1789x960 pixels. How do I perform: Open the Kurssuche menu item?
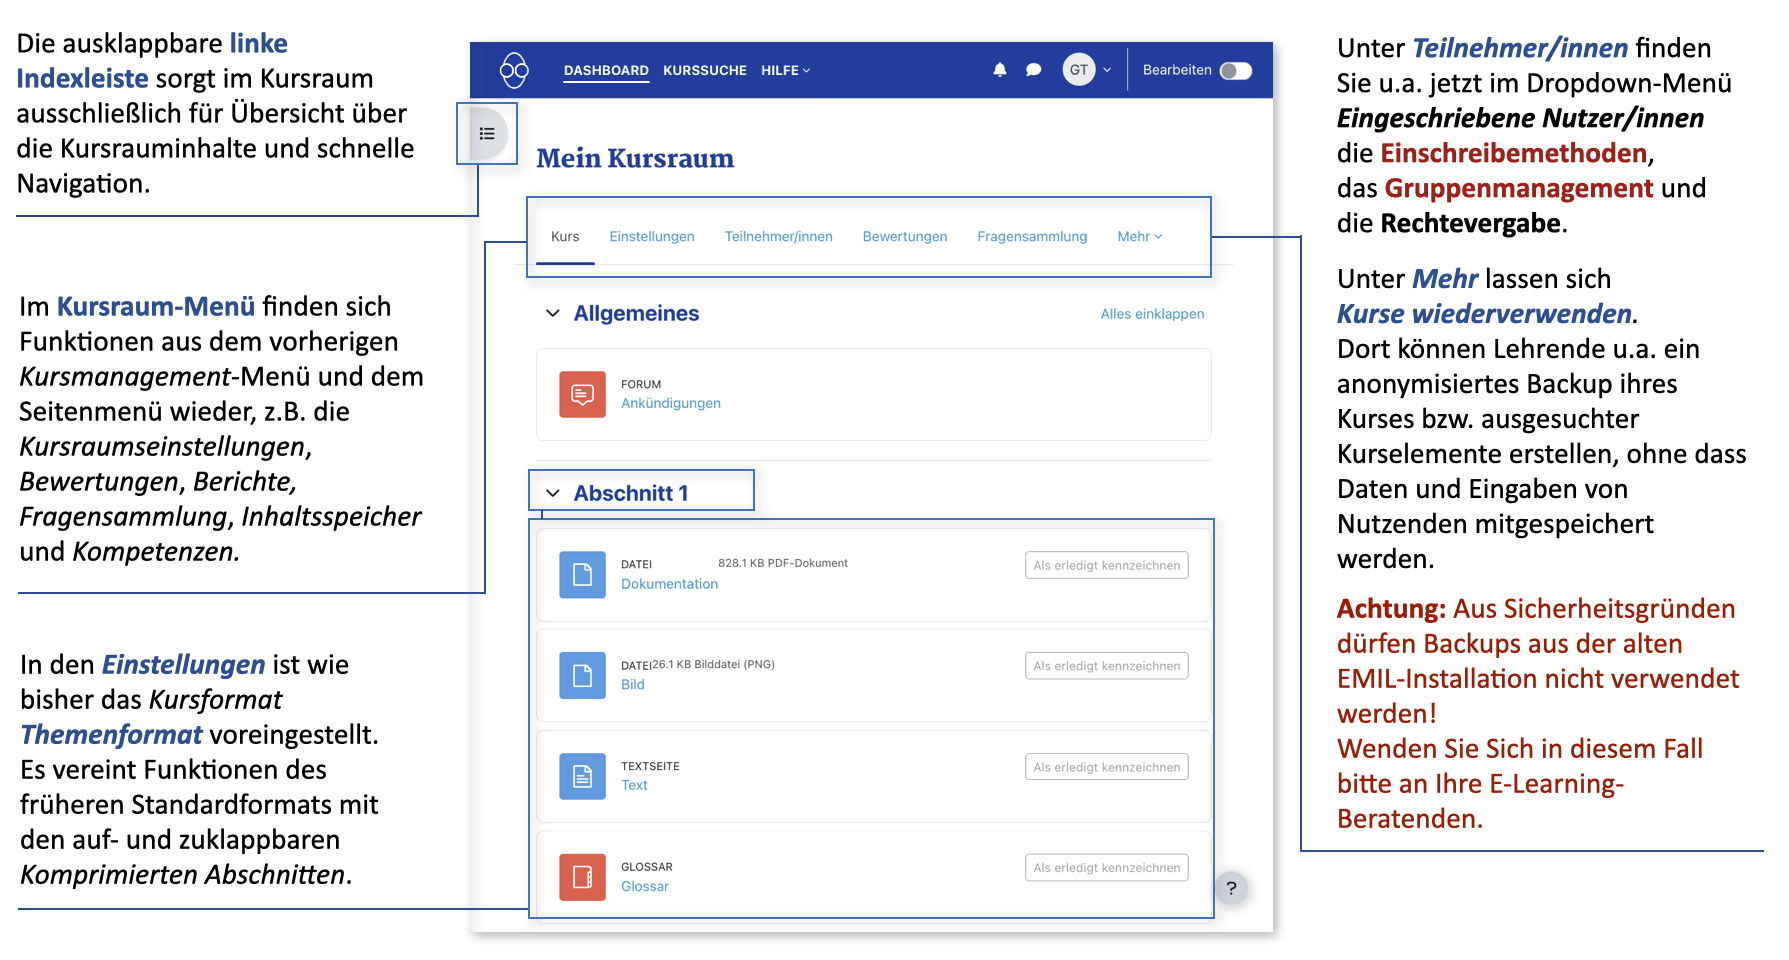(x=704, y=70)
